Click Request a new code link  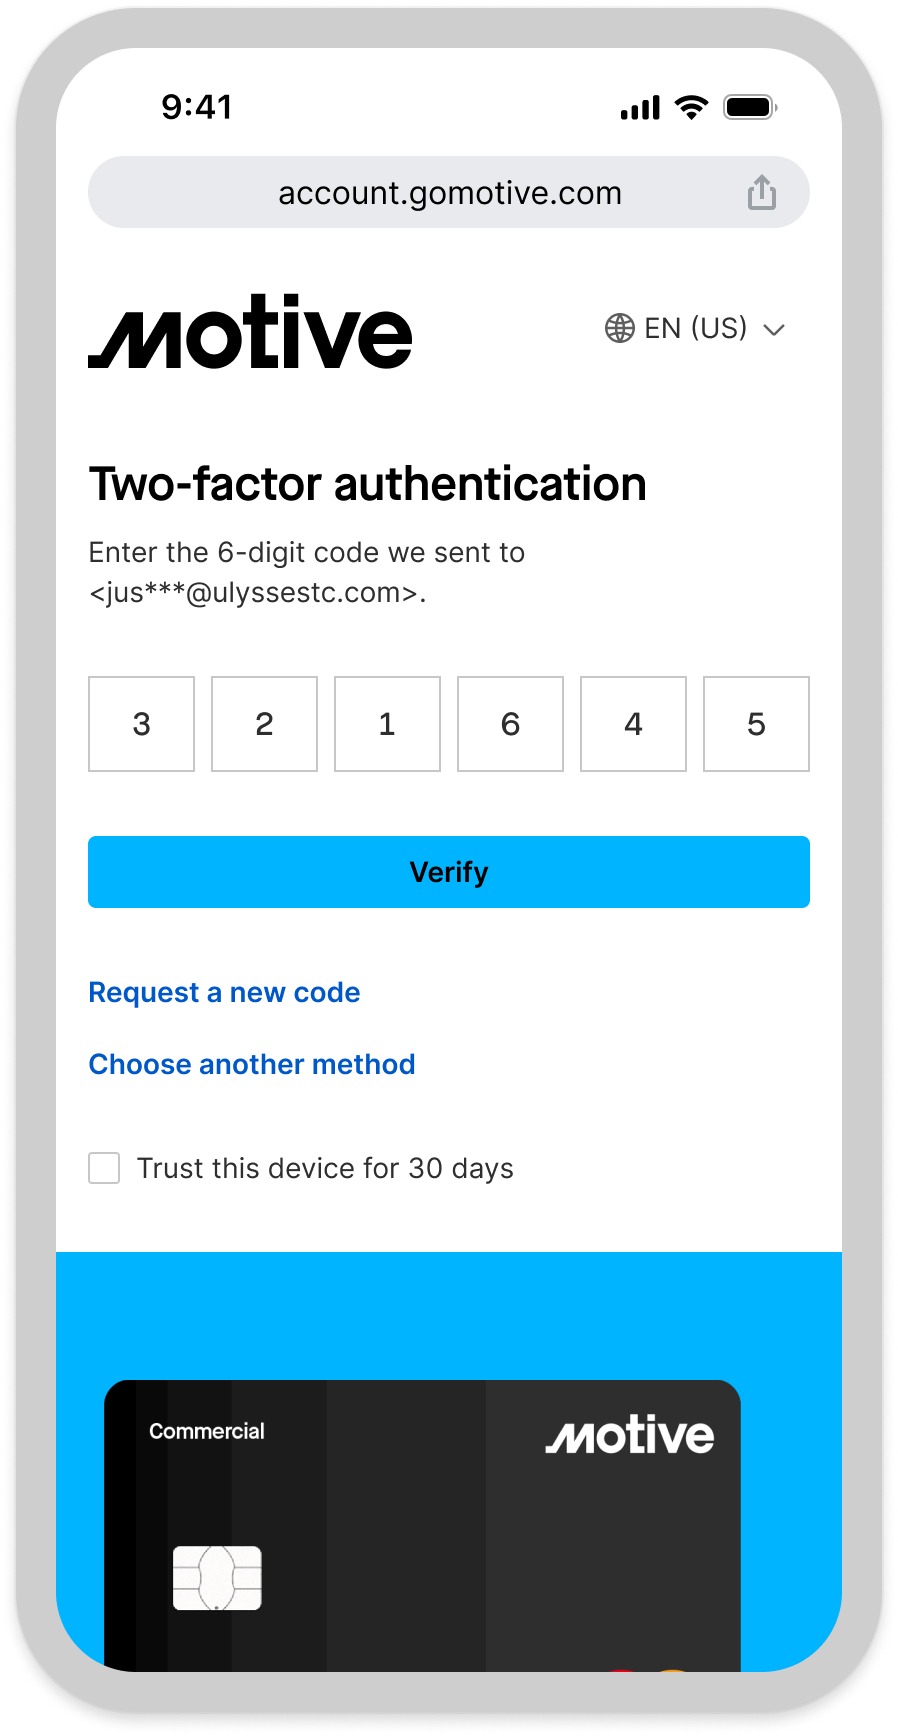click(x=224, y=992)
